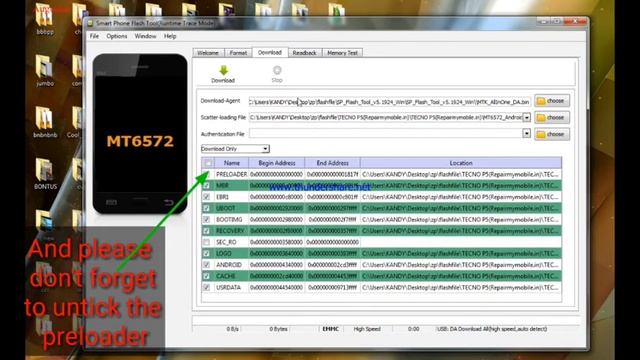Untick the UBOOT checkbox
640x360 pixels.
207,208
